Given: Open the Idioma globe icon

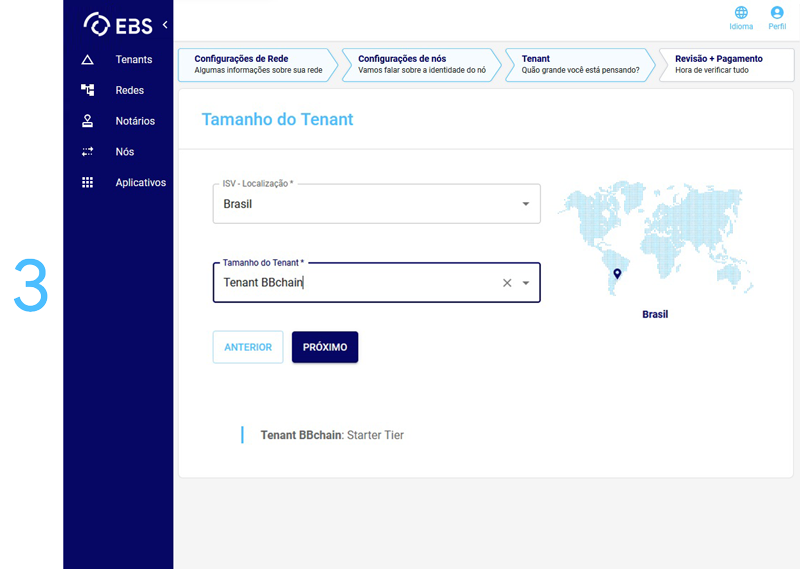Looking at the screenshot, I should [x=741, y=13].
